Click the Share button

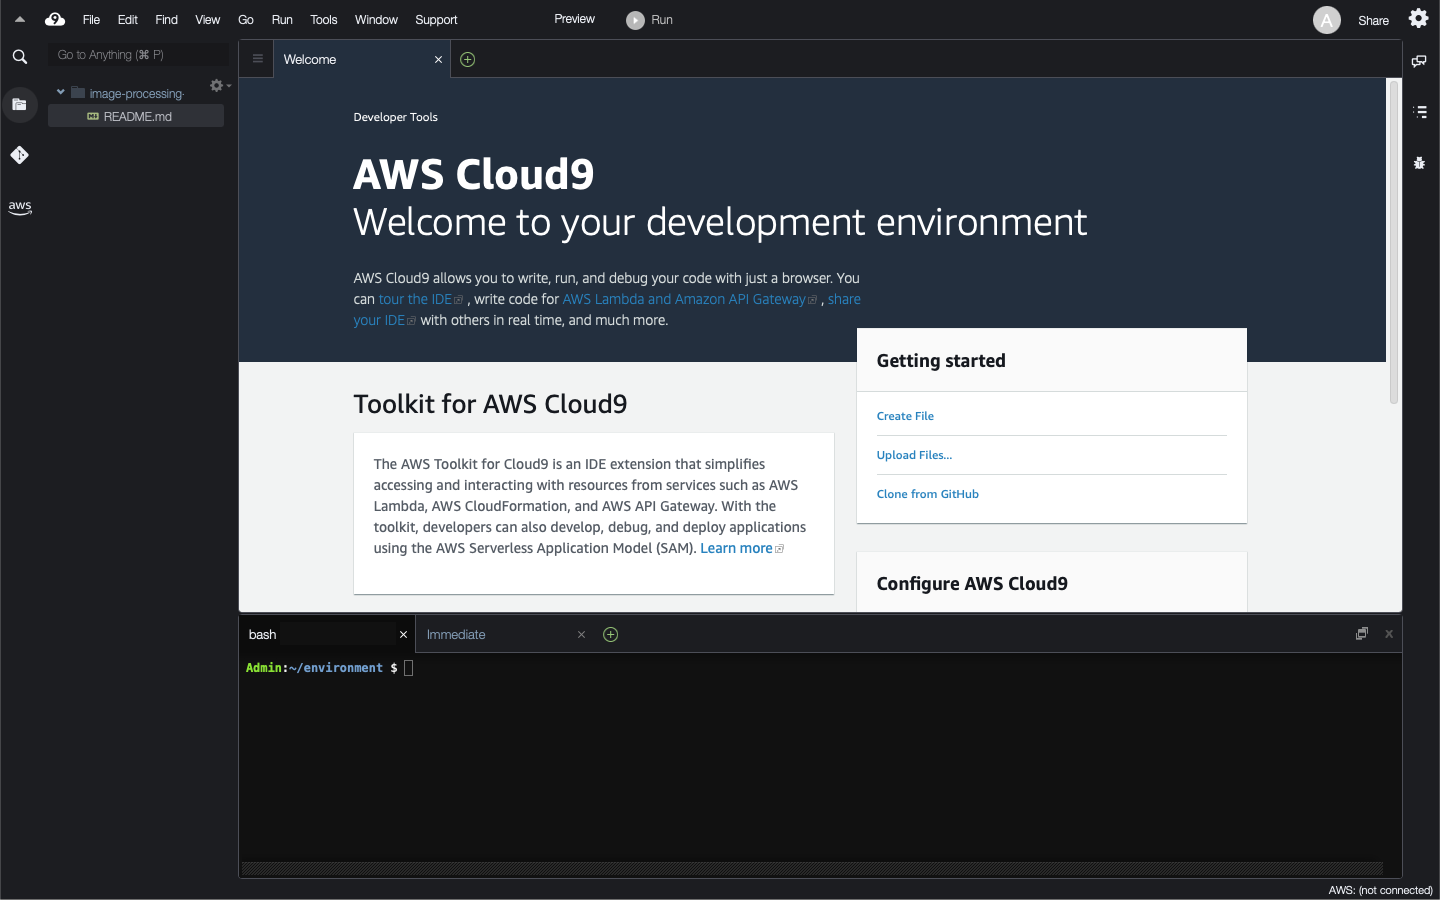1373,20
